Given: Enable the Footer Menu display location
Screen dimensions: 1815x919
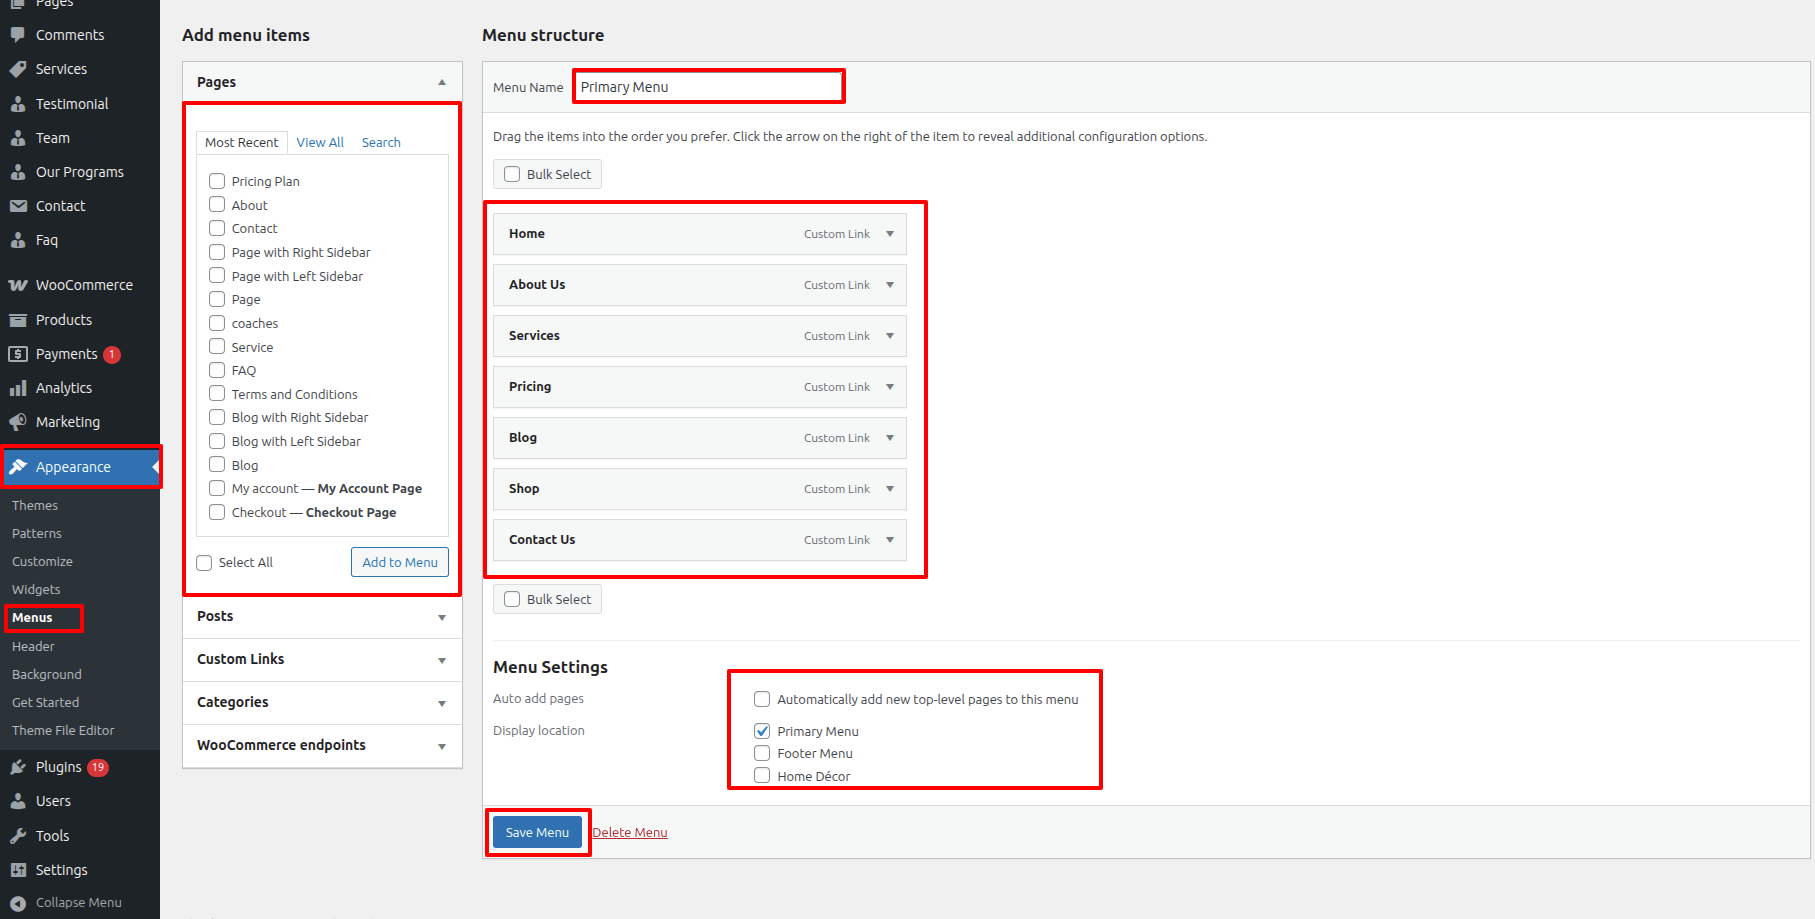Looking at the screenshot, I should [x=762, y=753].
